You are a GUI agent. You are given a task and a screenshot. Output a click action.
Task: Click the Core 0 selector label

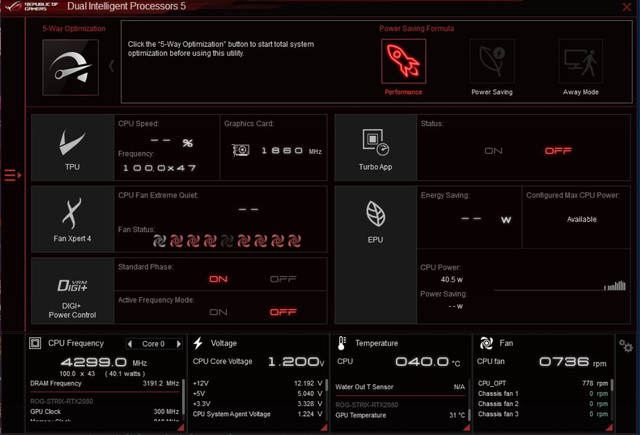tap(153, 344)
